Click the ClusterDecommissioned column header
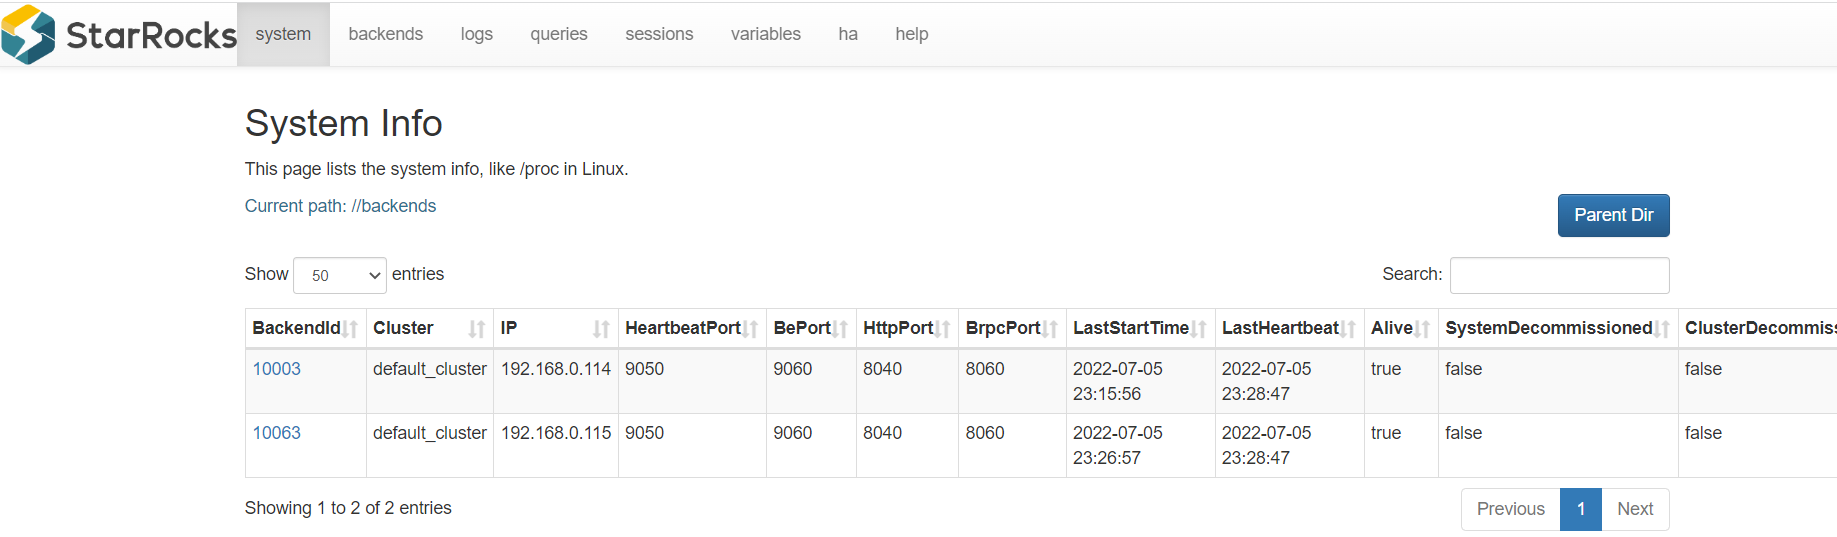1837x537 pixels. pos(1760,328)
